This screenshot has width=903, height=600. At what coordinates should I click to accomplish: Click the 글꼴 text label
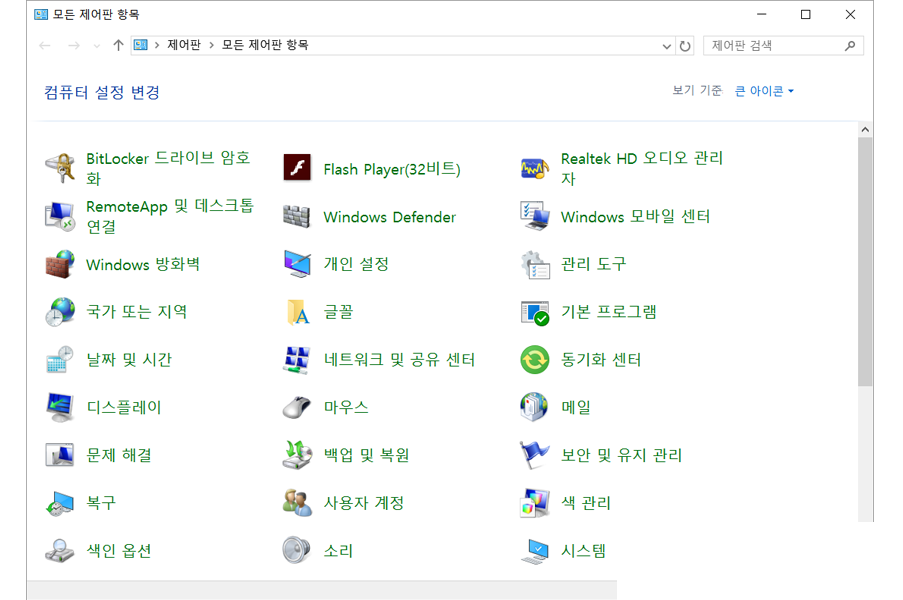[x=338, y=312]
